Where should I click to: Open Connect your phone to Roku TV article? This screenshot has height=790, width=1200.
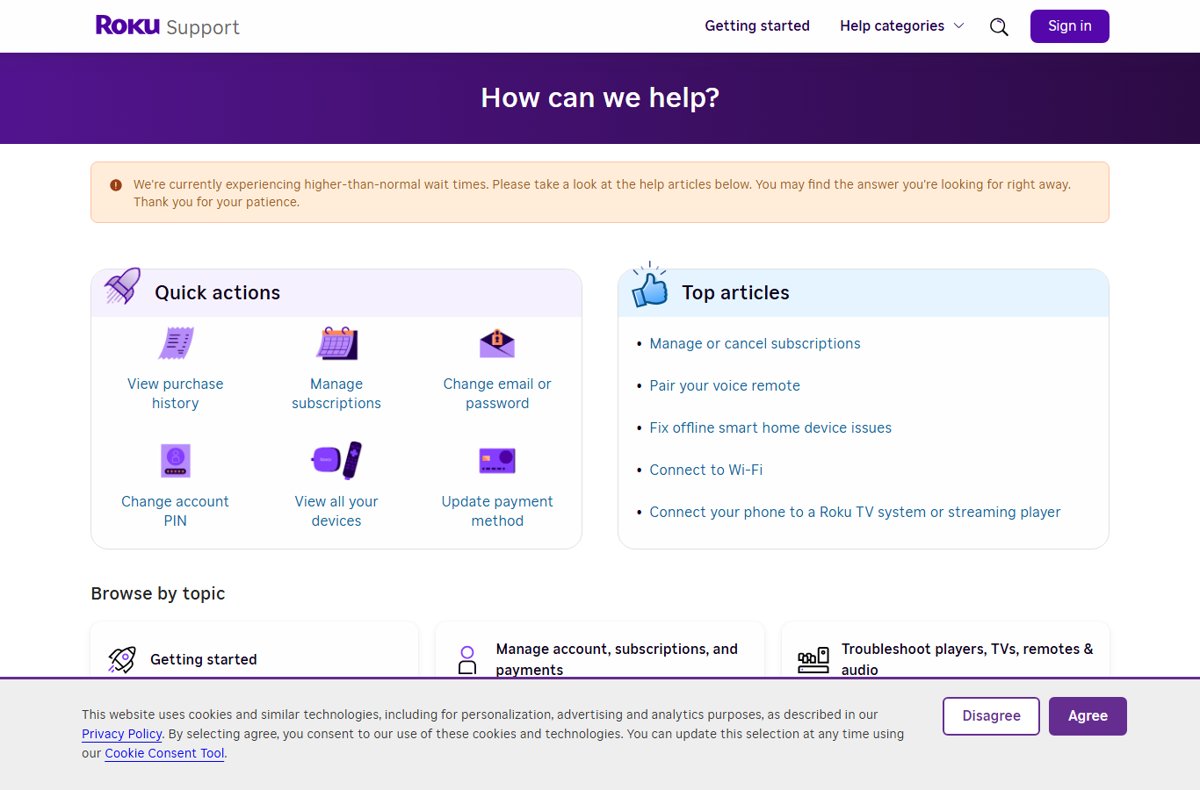tap(855, 511)
